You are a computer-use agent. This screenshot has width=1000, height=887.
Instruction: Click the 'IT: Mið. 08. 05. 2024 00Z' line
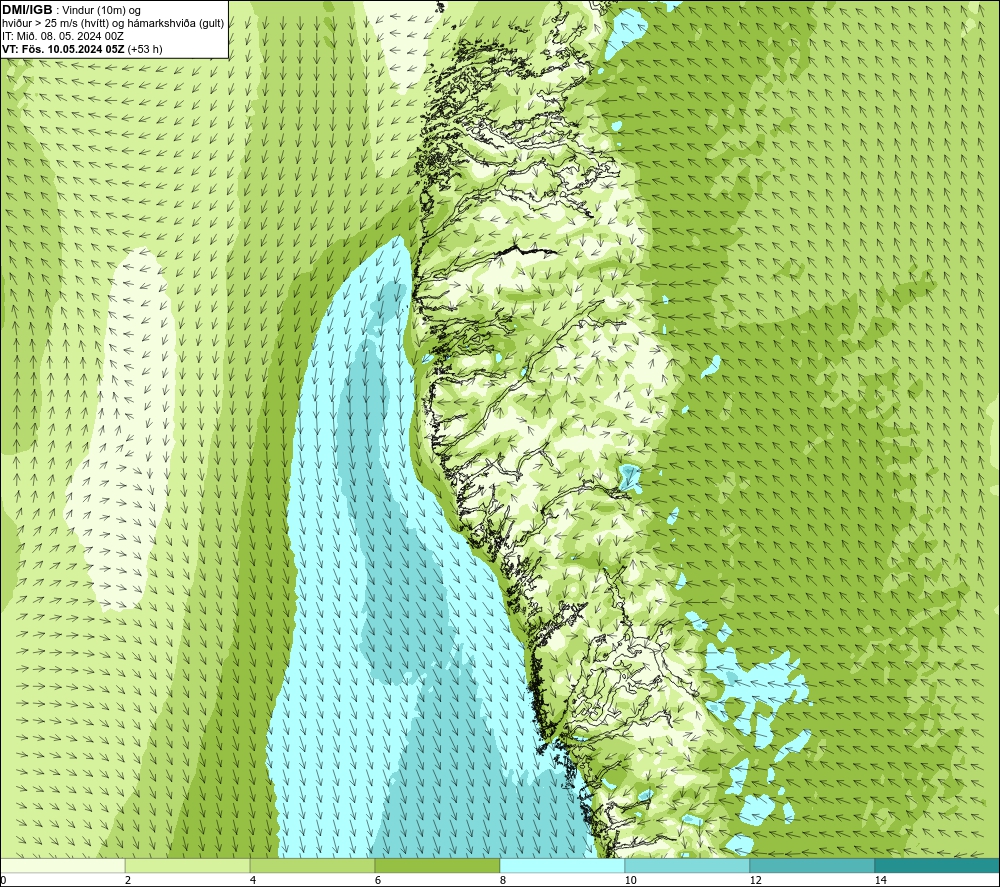[x=63, y=36]
